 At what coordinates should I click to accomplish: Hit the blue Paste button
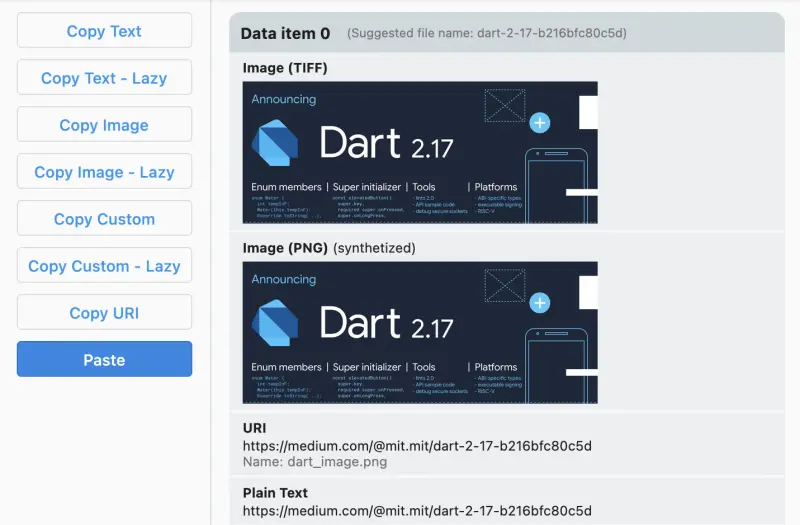click(104, 359)
